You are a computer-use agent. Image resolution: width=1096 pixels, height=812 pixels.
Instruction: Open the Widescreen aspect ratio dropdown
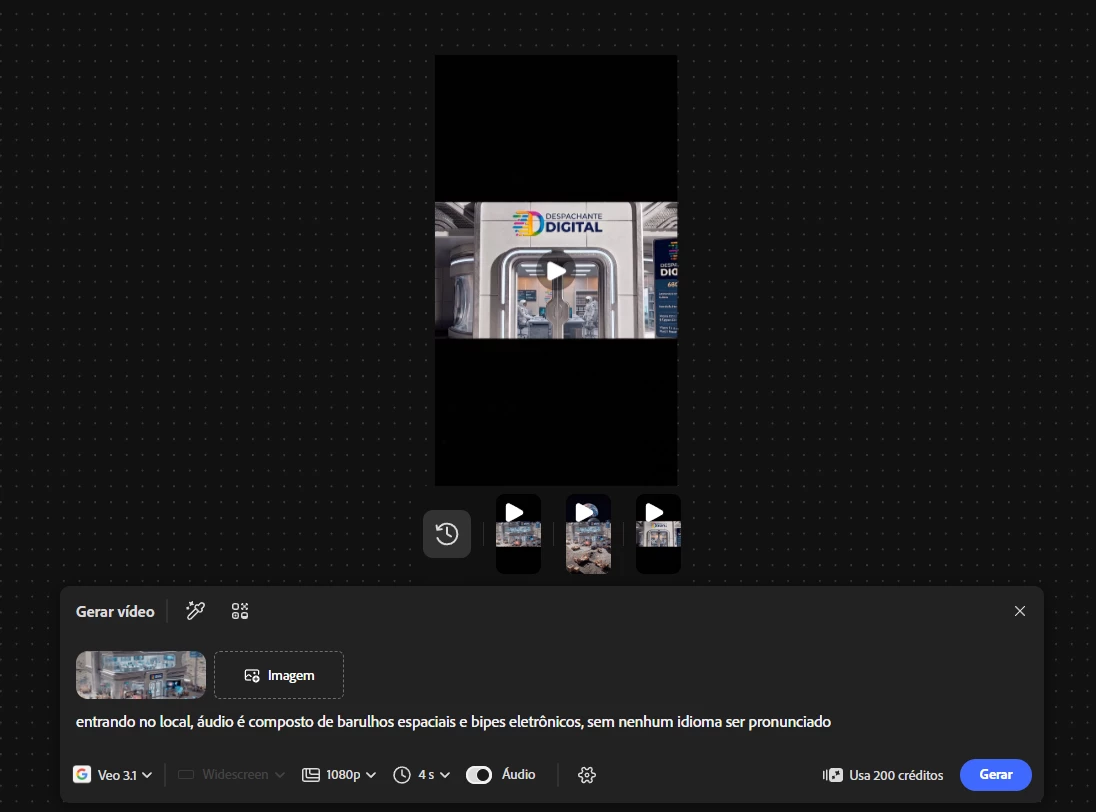click(231, 774)
